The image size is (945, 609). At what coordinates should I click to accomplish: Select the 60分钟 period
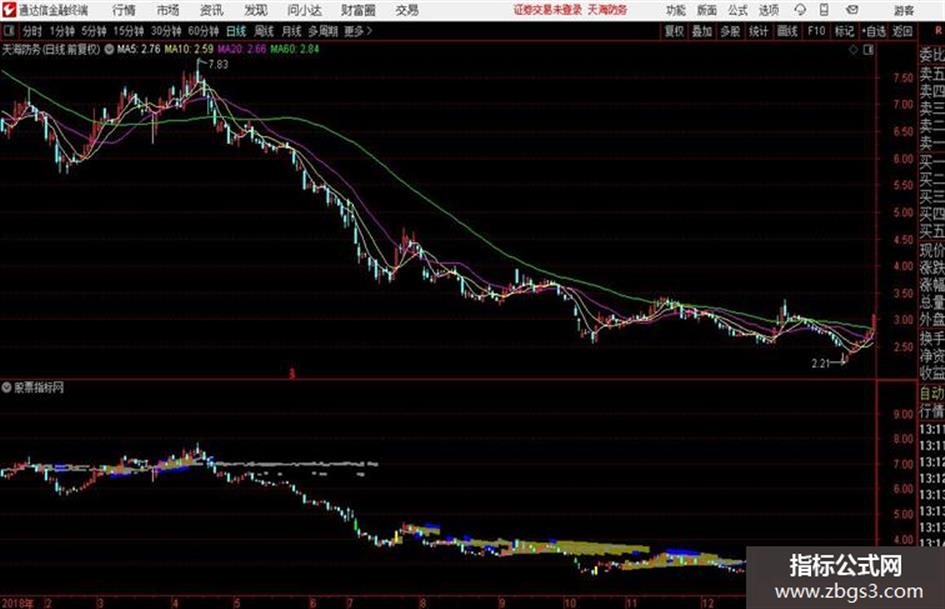click(203, 31)
